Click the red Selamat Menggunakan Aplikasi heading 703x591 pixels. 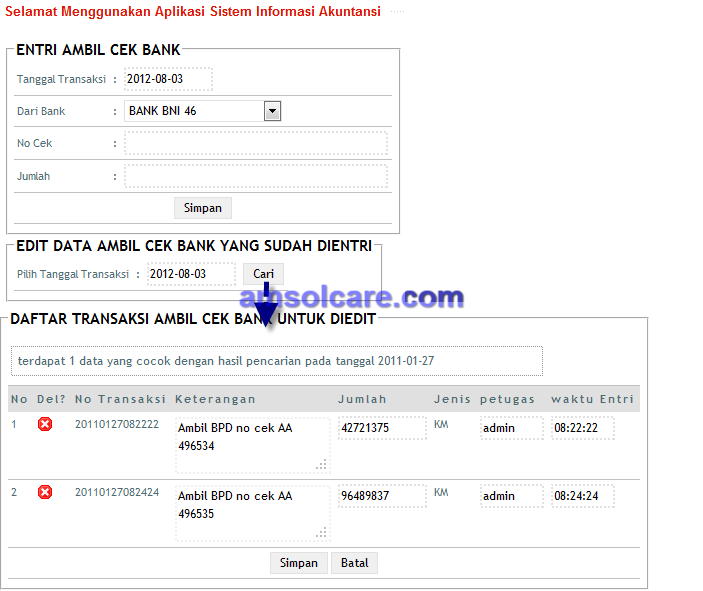tap(193, 11)
